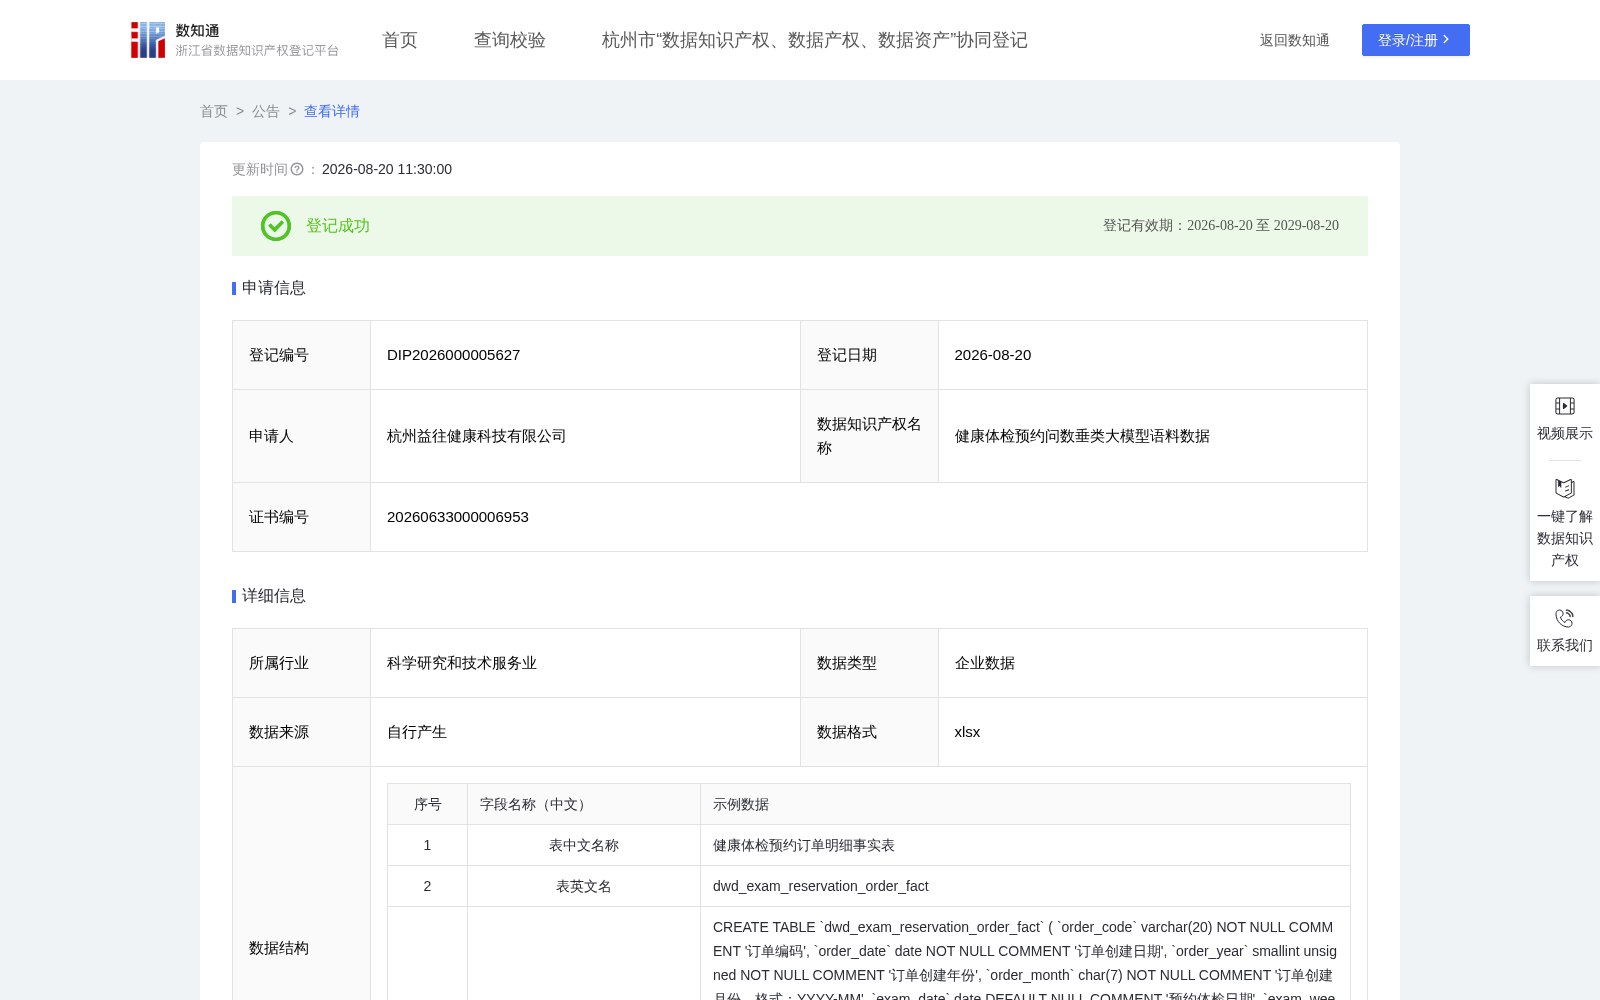Screen dimensions: 1600x1000
Task: Click the CREATE TABLE statement text
Action: tap(1025, 958)
